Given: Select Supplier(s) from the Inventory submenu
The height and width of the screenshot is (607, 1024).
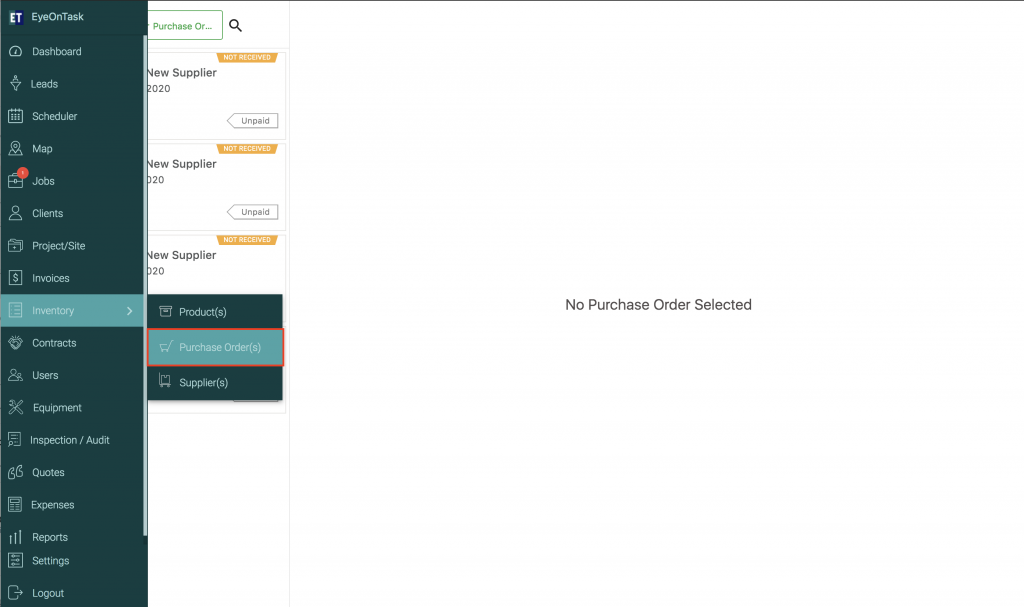Looking at the screenshot, I should click(x=215, y=382).
